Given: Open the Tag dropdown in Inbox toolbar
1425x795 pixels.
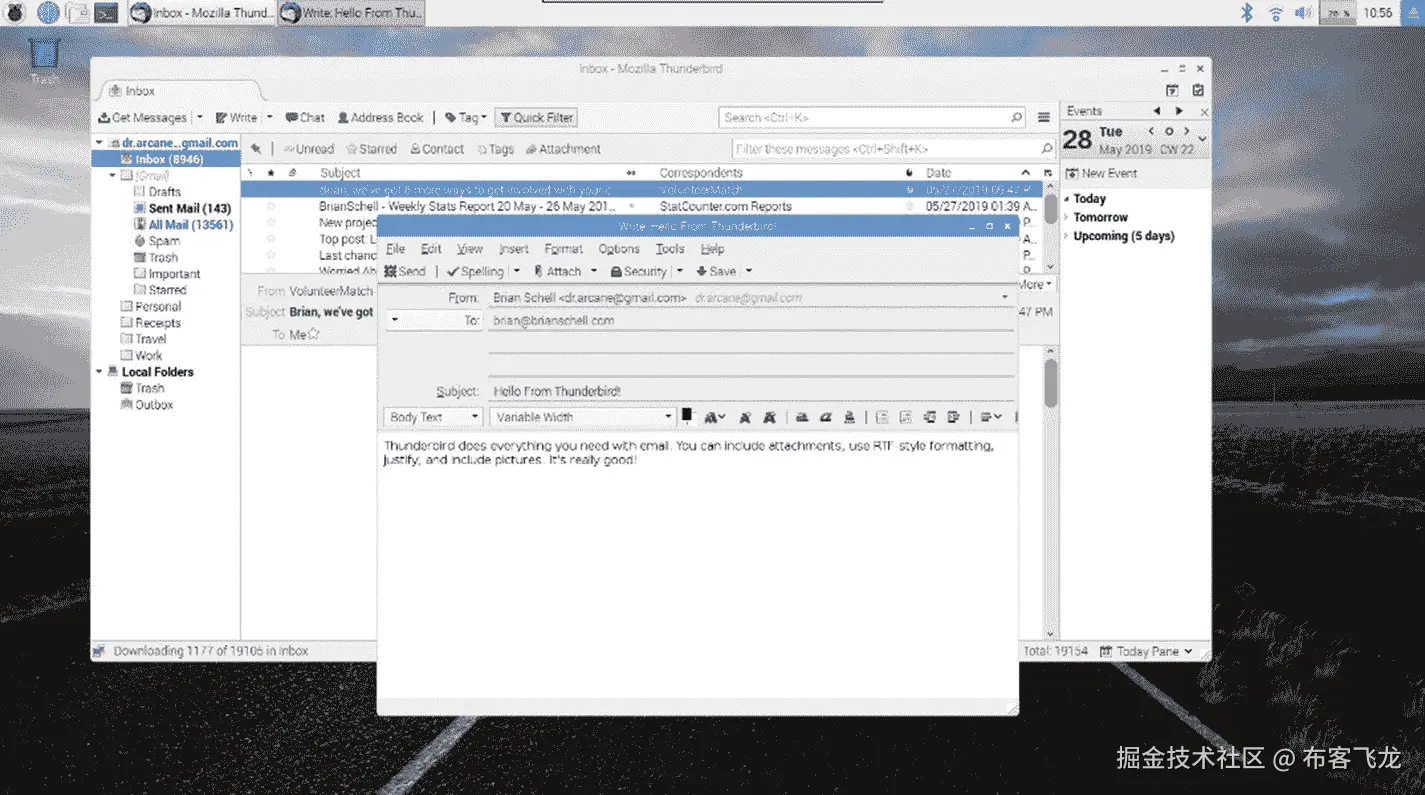Looking at the screenshot, I should pos(466,117).
